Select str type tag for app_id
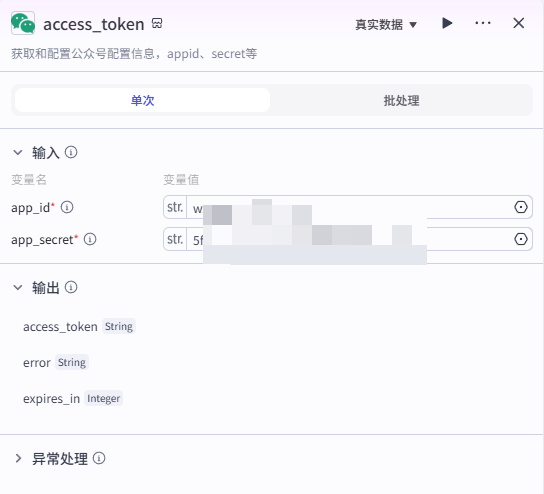This screenshot has width=544, height=494. pyautogui.click(x=175, y=207)
